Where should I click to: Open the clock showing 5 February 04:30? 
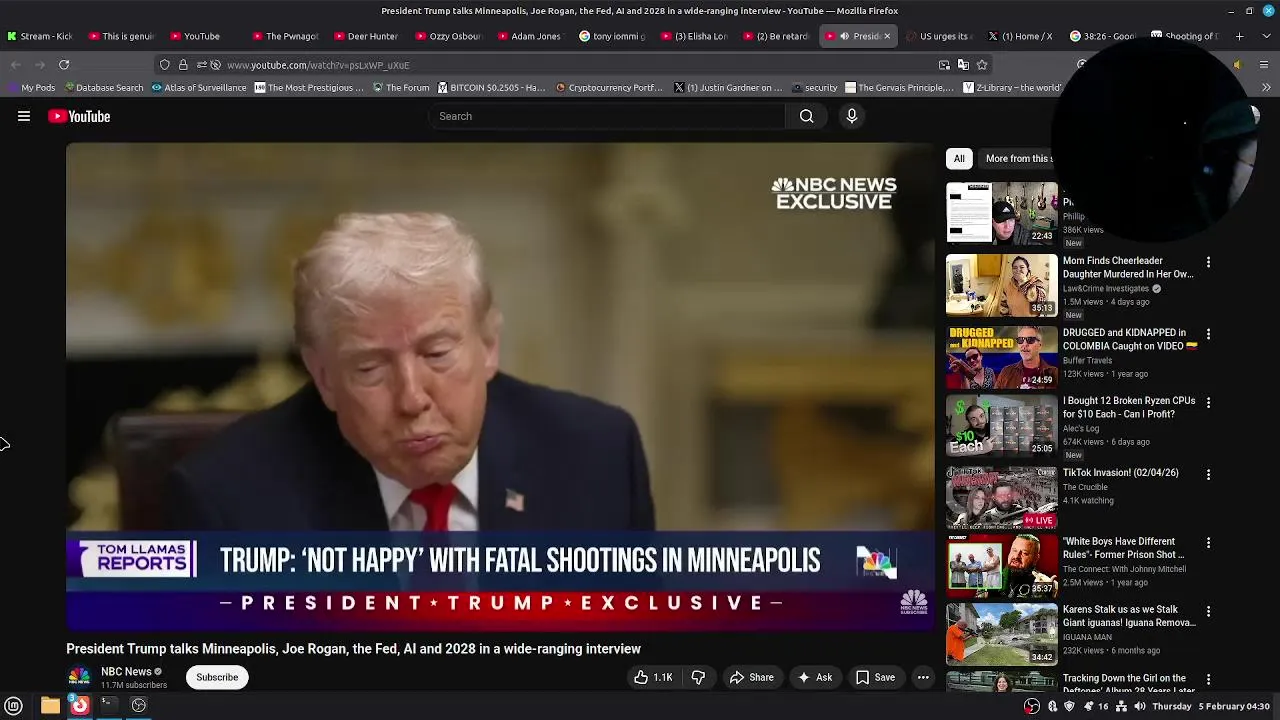1211,706
